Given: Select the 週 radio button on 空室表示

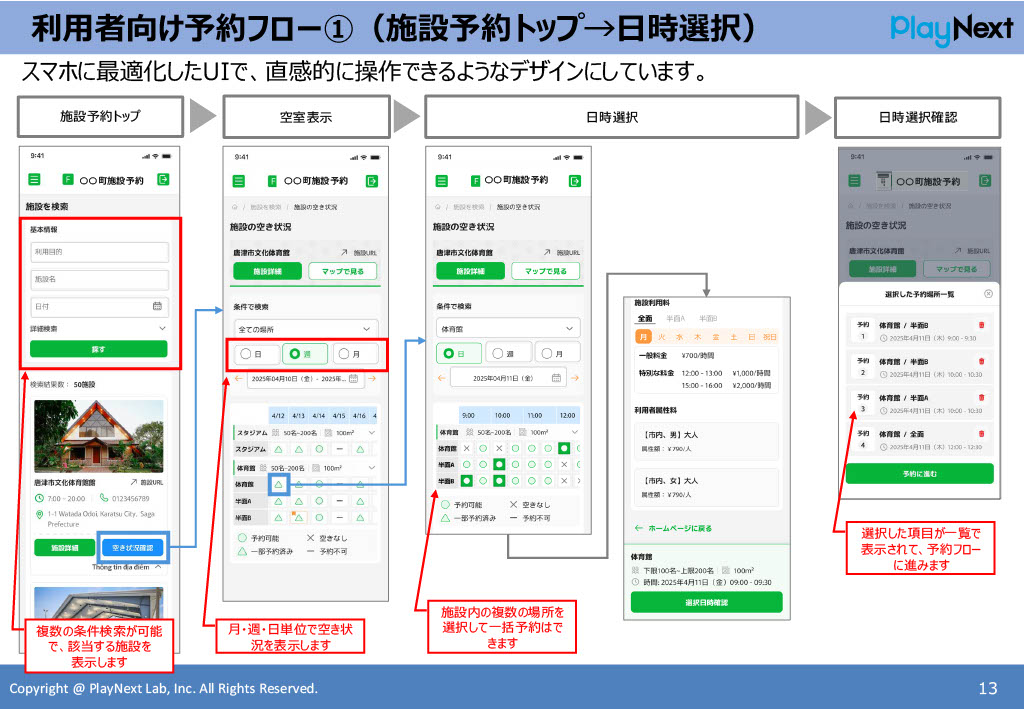Looking at the screenshot, I should point(296,353).
